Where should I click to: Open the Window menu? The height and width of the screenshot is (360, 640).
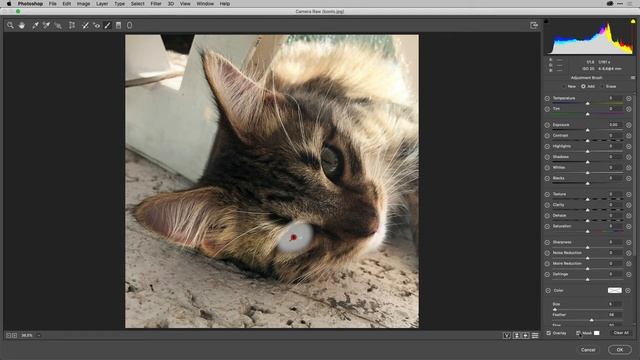(x=205, y=4)
